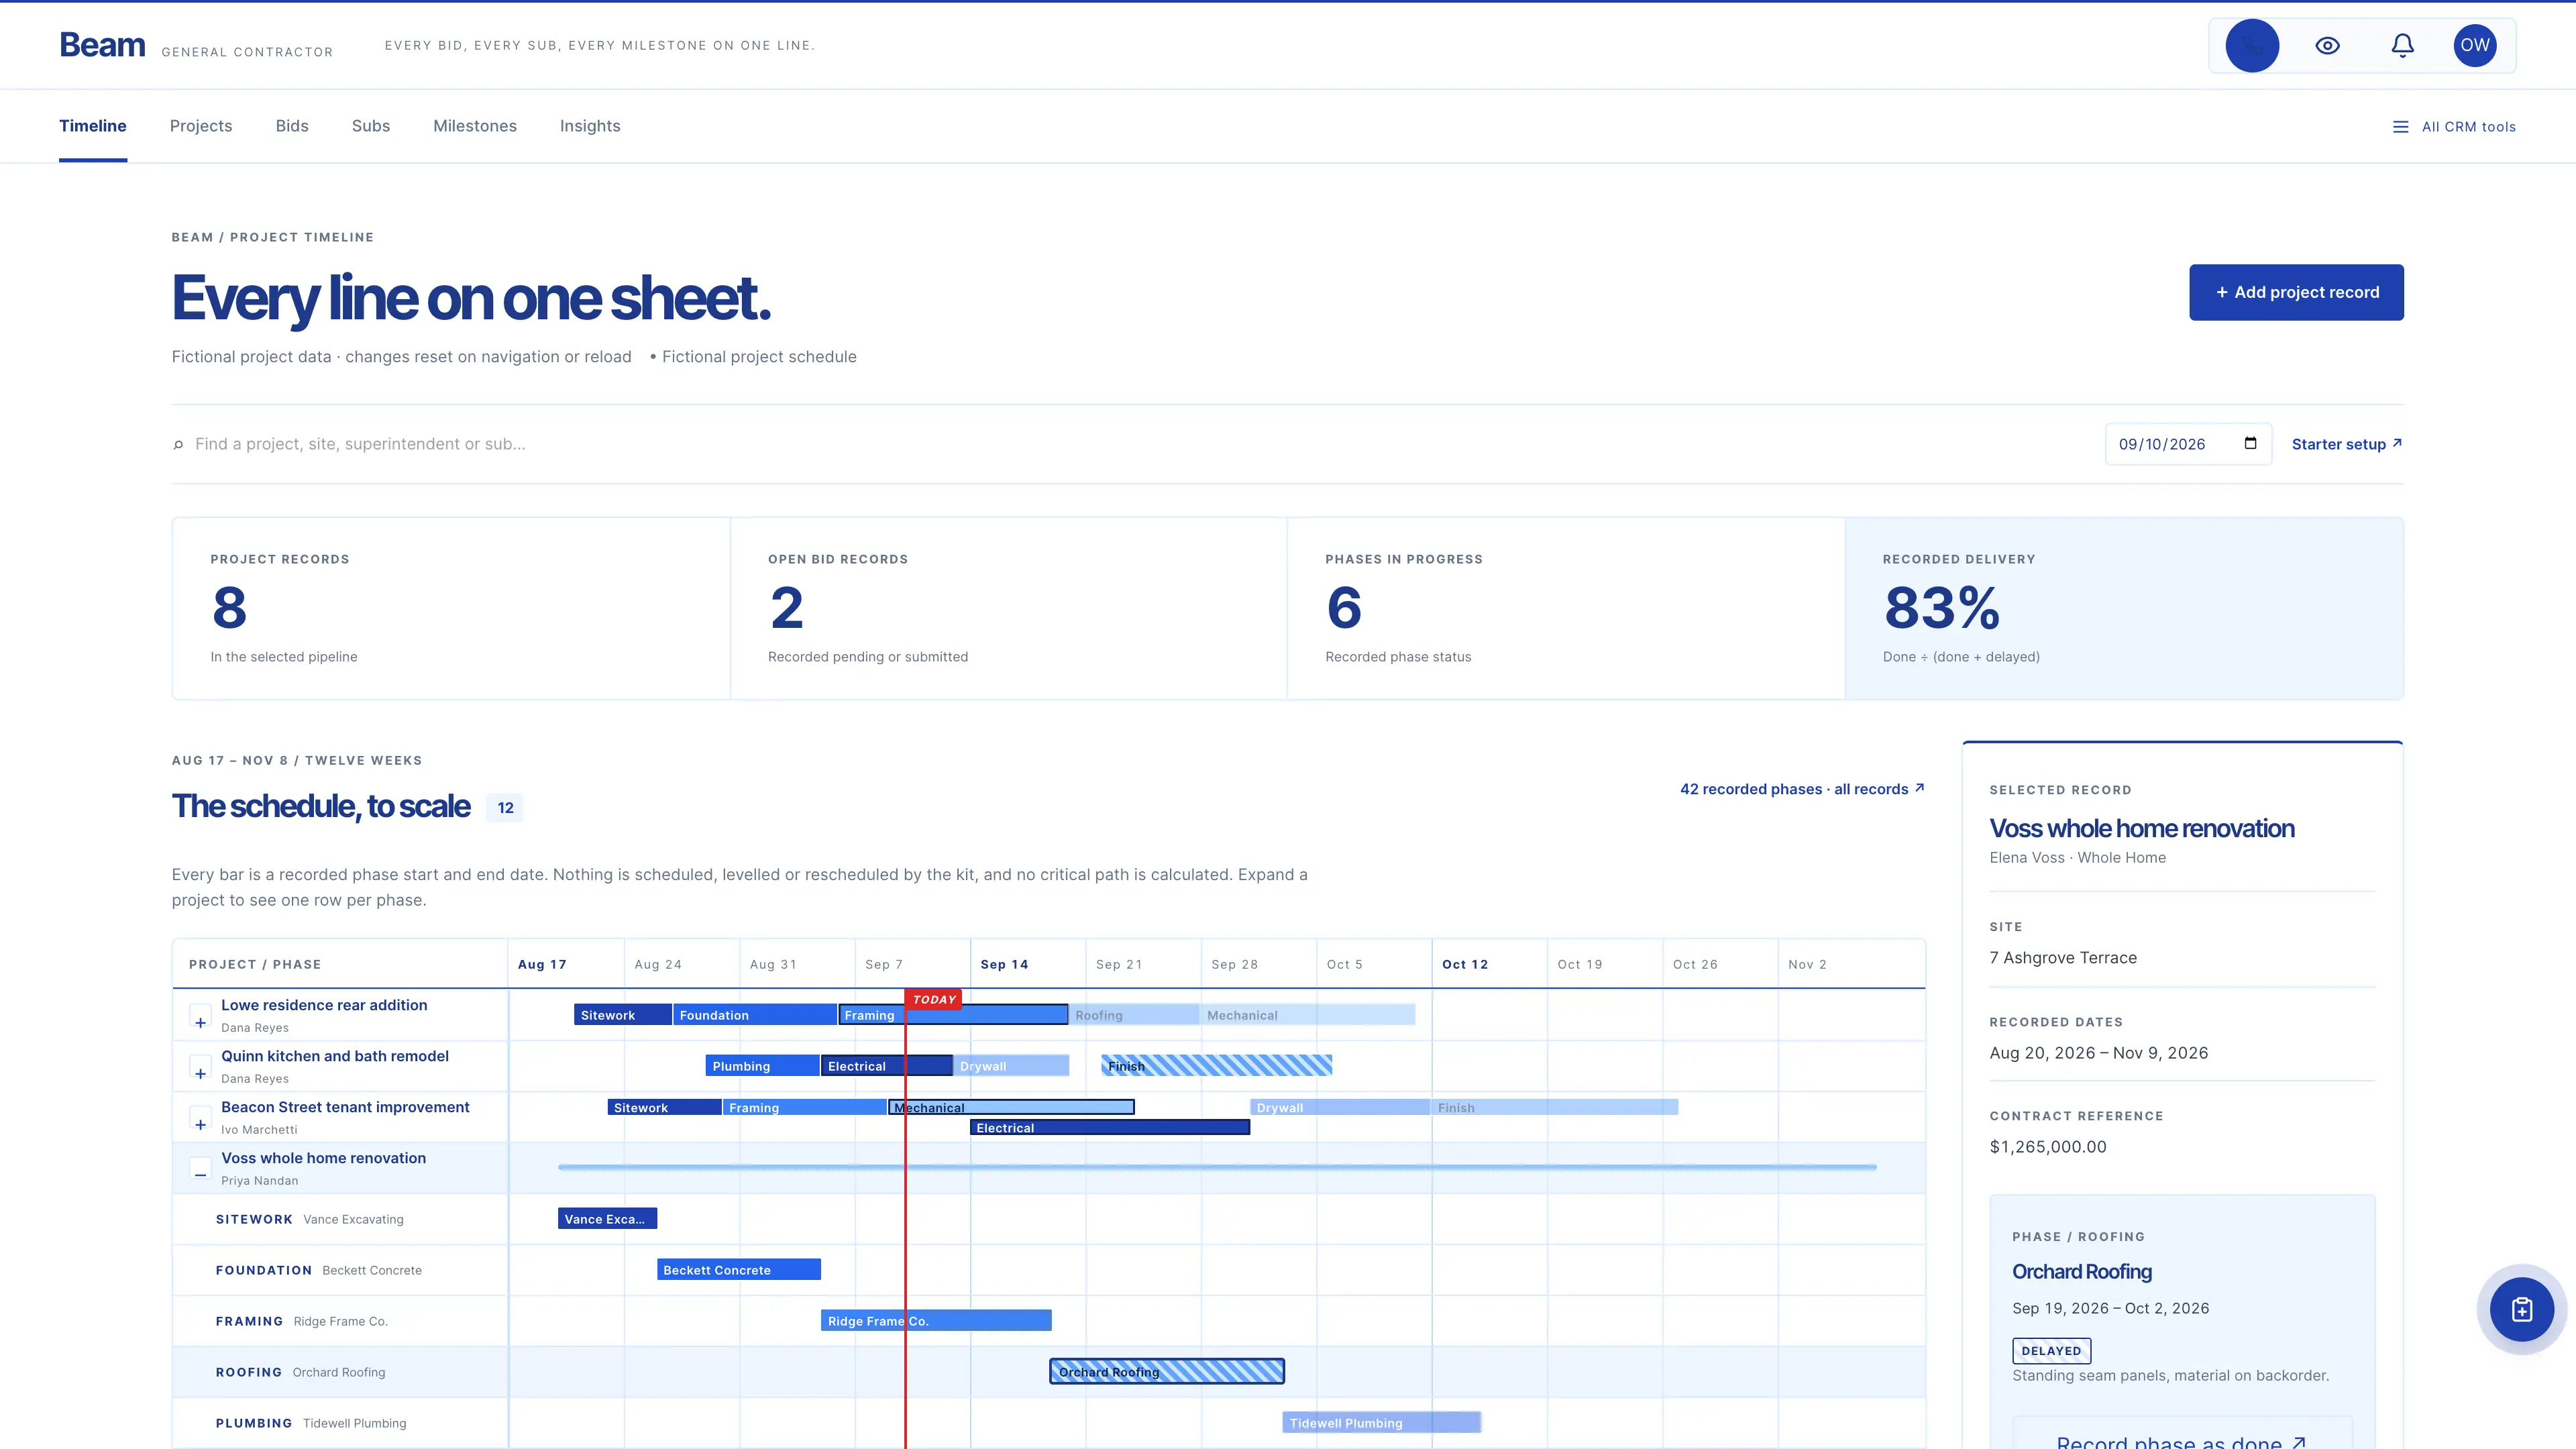Open the OW user avatar menu
This screenshot has height=1449, width=2576.
click(2475, 45)
